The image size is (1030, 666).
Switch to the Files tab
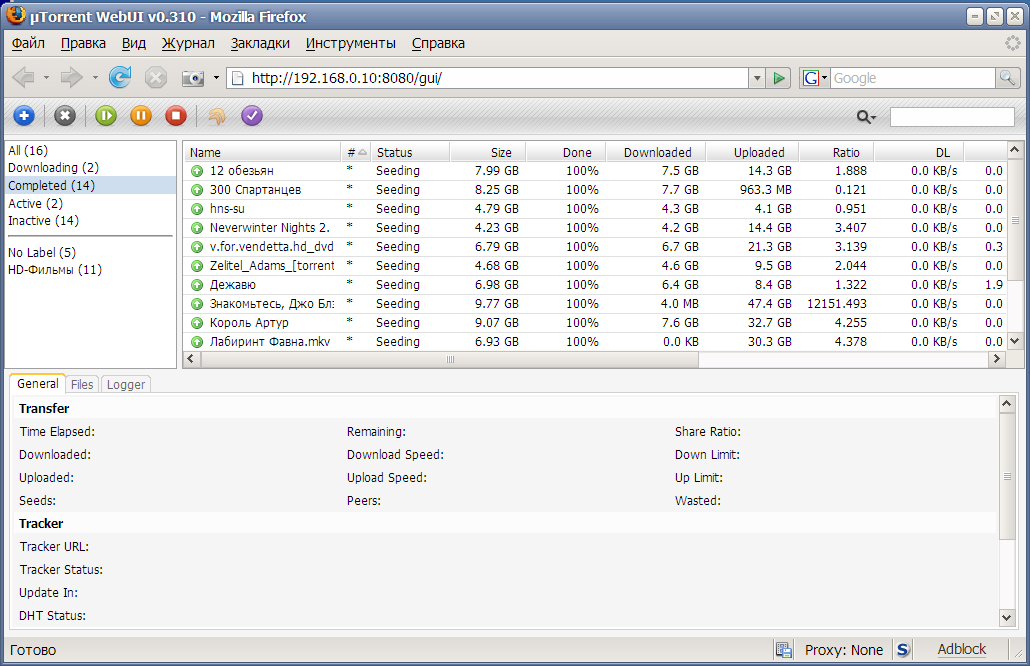[x=82, y=384]
